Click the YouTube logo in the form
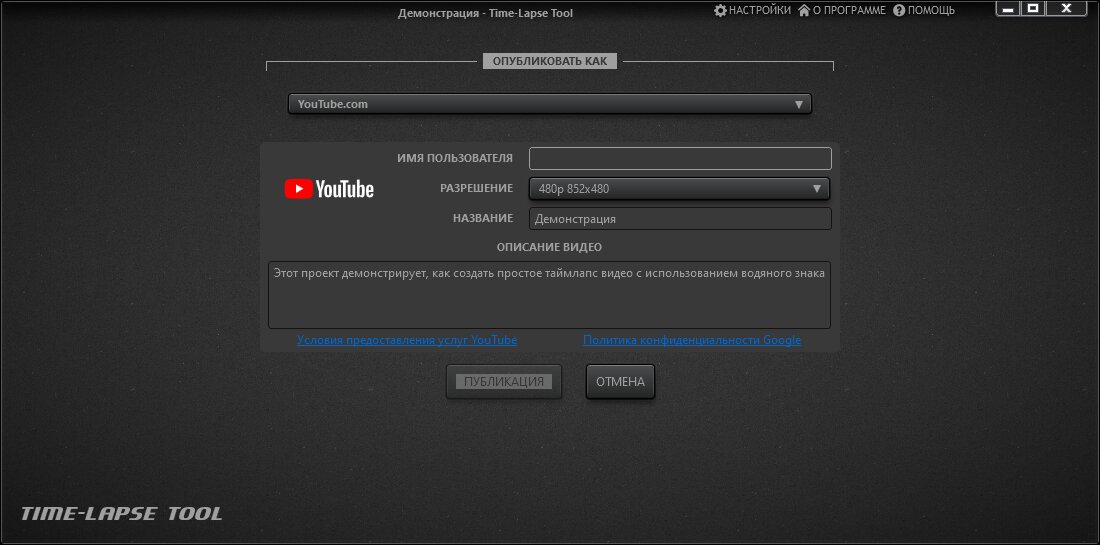 click(x=329, y=189)
